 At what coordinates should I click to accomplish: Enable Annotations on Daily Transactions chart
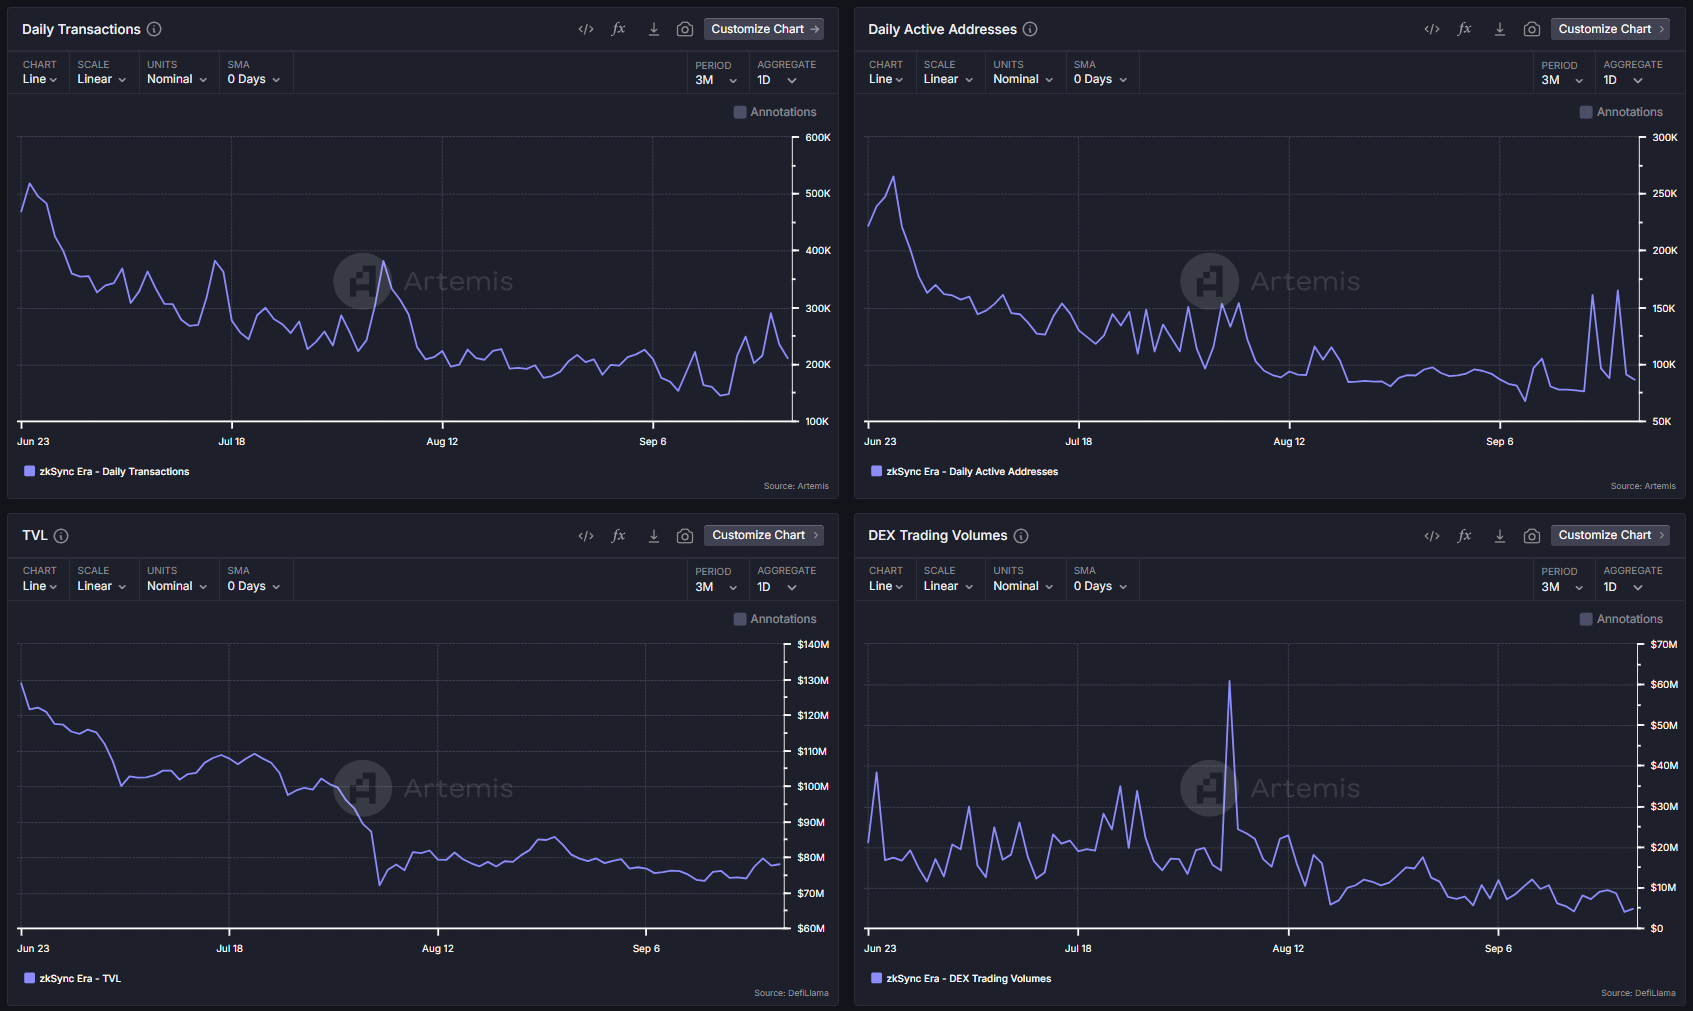coord(740,112)
